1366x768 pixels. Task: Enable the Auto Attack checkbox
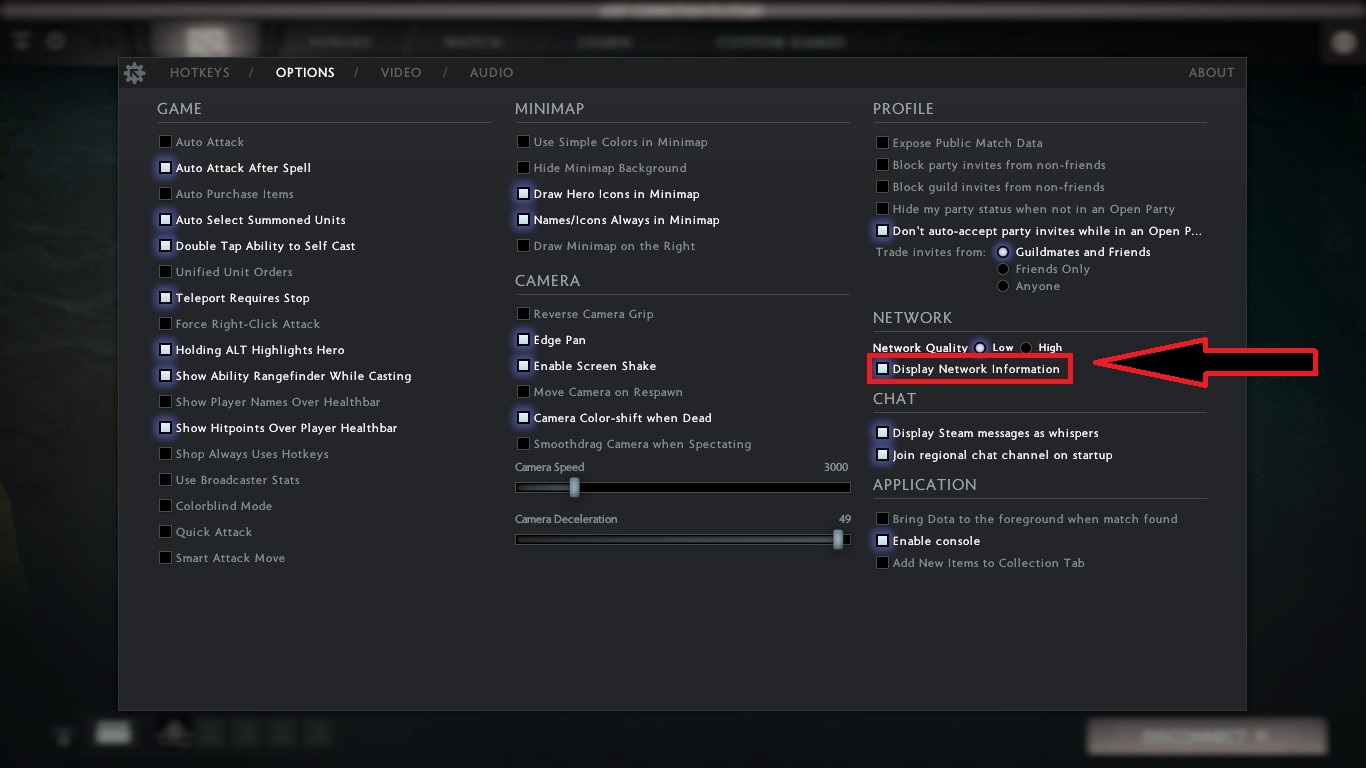click(x=166, y=142)
